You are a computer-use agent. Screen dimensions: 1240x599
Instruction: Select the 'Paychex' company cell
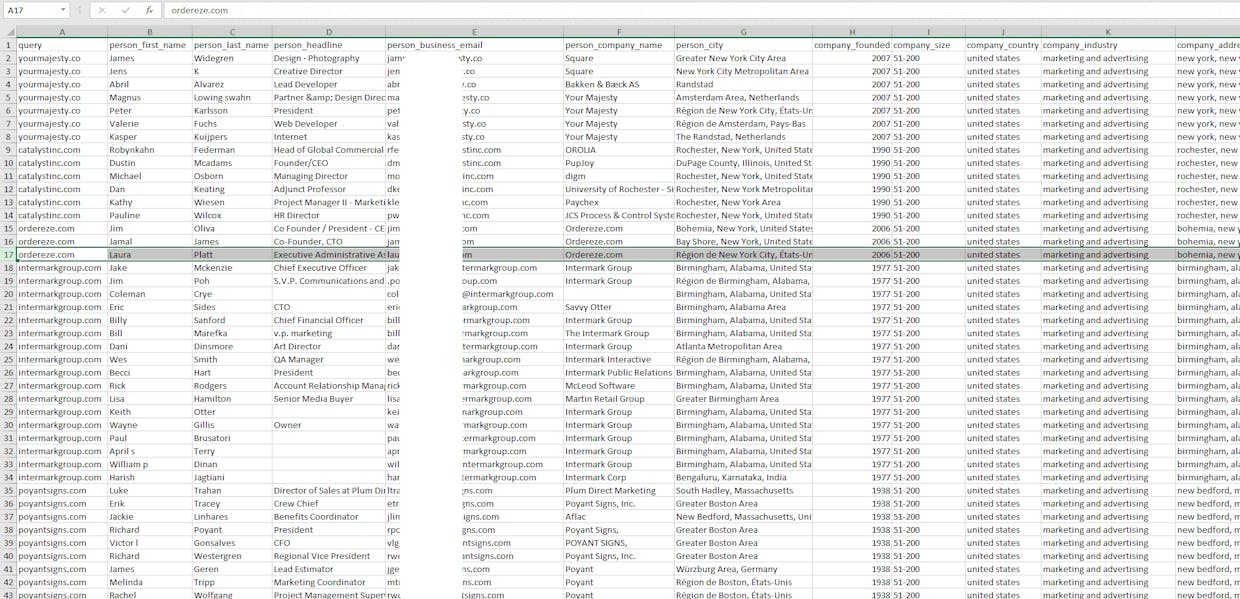click(x=619, y=202)
